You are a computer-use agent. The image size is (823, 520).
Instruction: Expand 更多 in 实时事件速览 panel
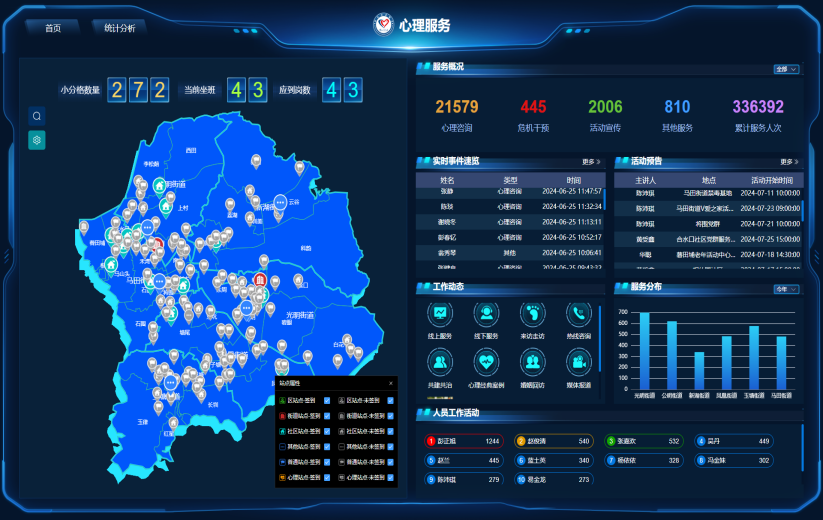pyautogui.click(x=591, y=161)
